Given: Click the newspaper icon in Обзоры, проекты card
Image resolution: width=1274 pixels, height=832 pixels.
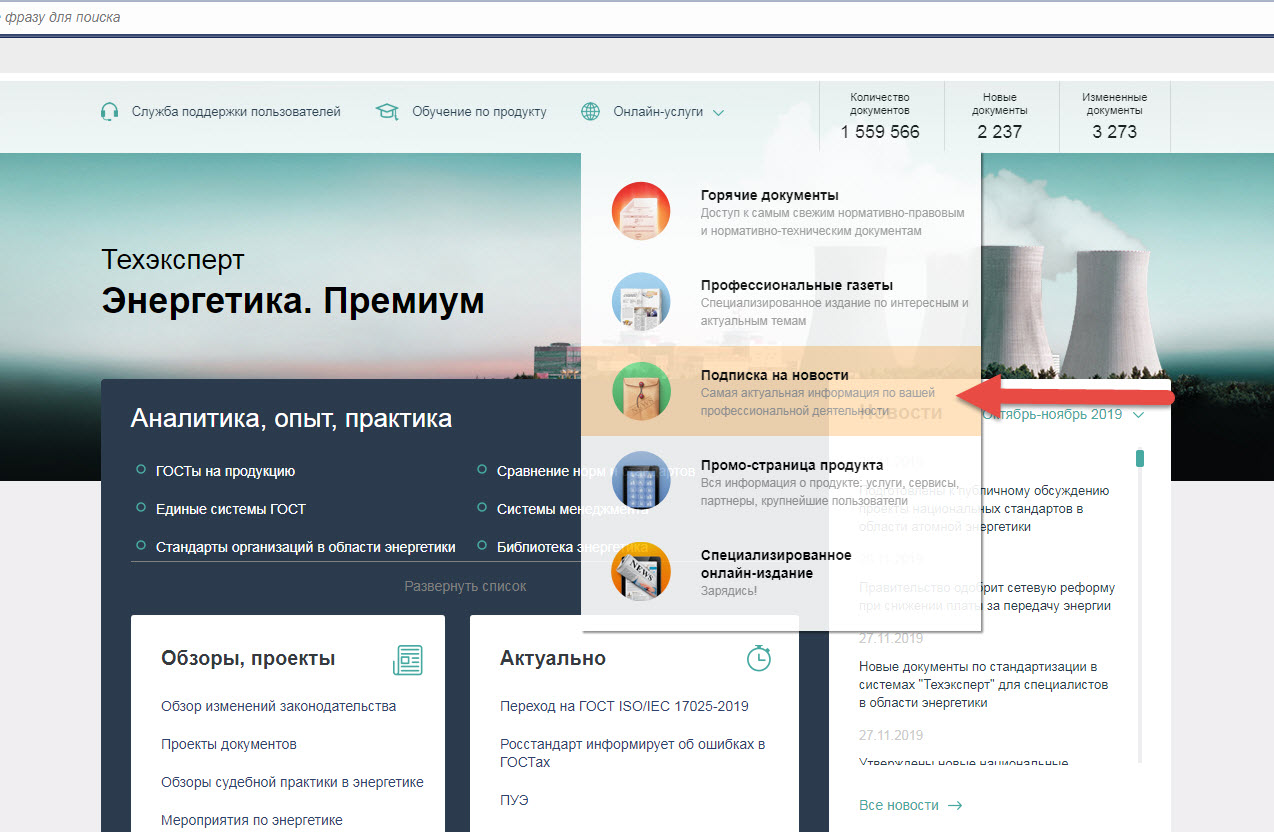Looking at the screenshot, I should pyautogui.click(x=408, y=660).
